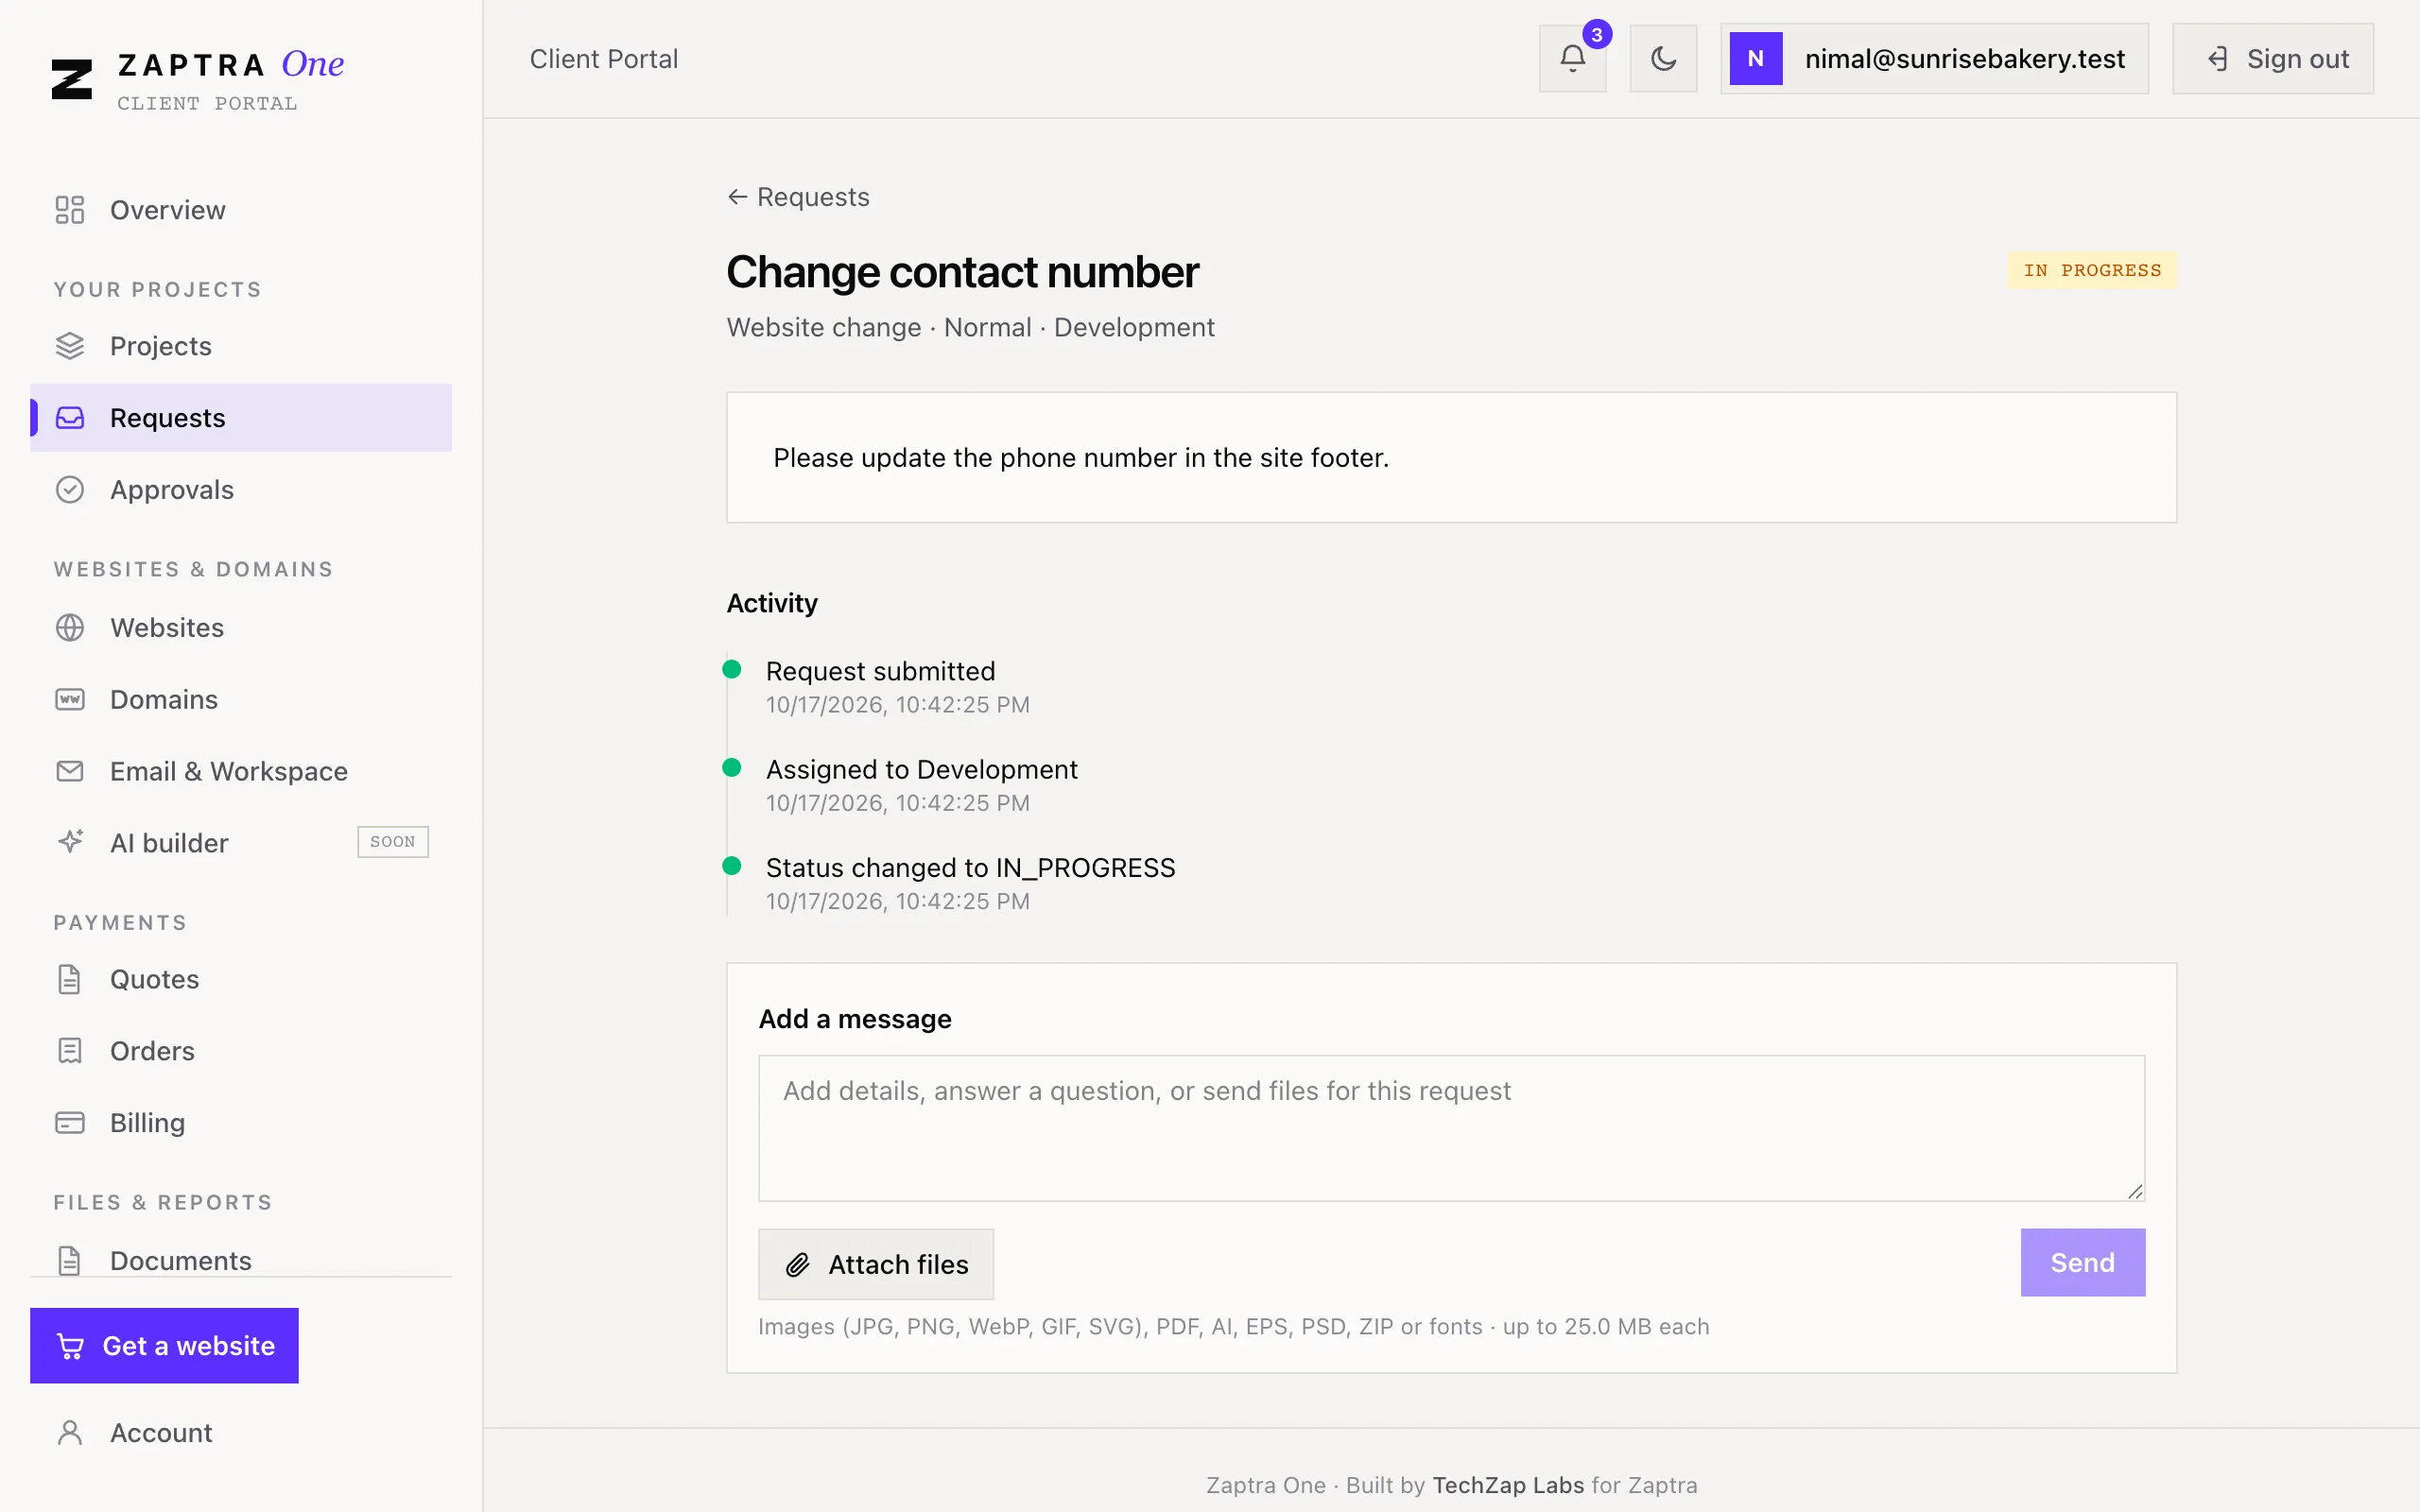This screenshot has height=1512, width=2420.
Task: Sign out of the portal
Action: [x=2272, y=59]
